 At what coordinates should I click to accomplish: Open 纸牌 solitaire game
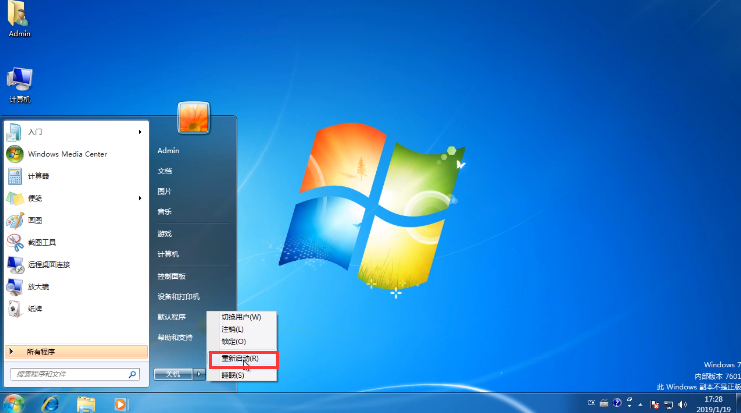(x=76, y=309)
